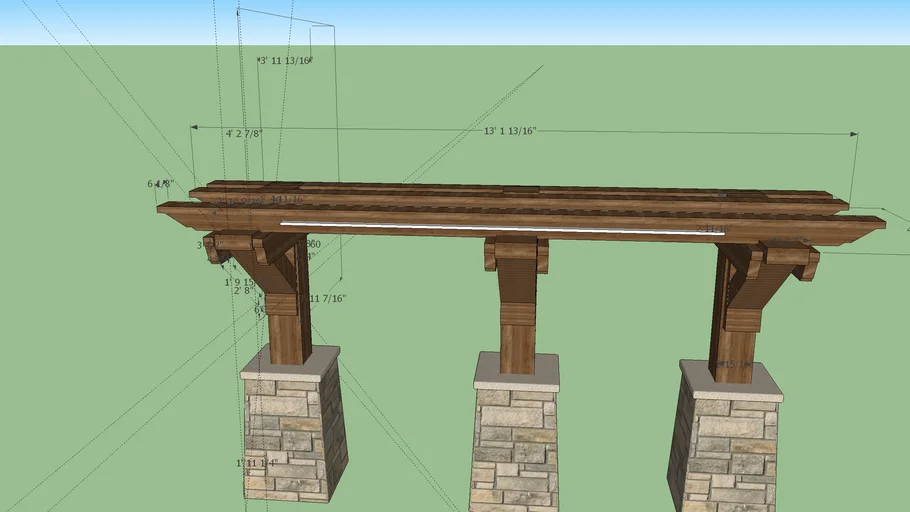The width and height of the screenshot is (910, 512).
Task: Select the middle stone pier base
Action: [514, 448]
